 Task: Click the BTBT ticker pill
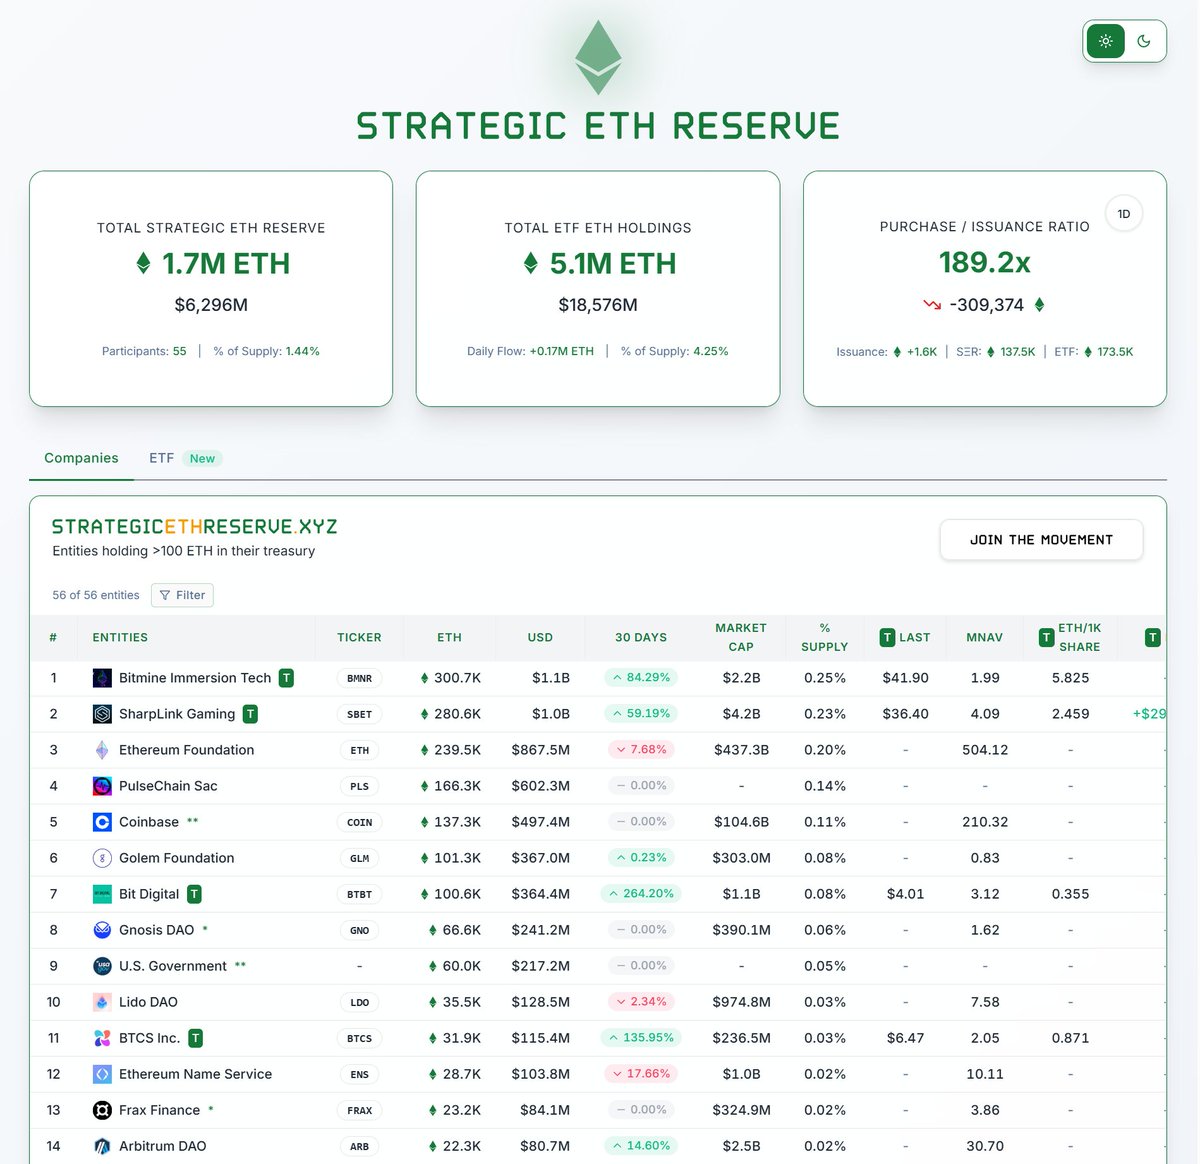[360, 894]
